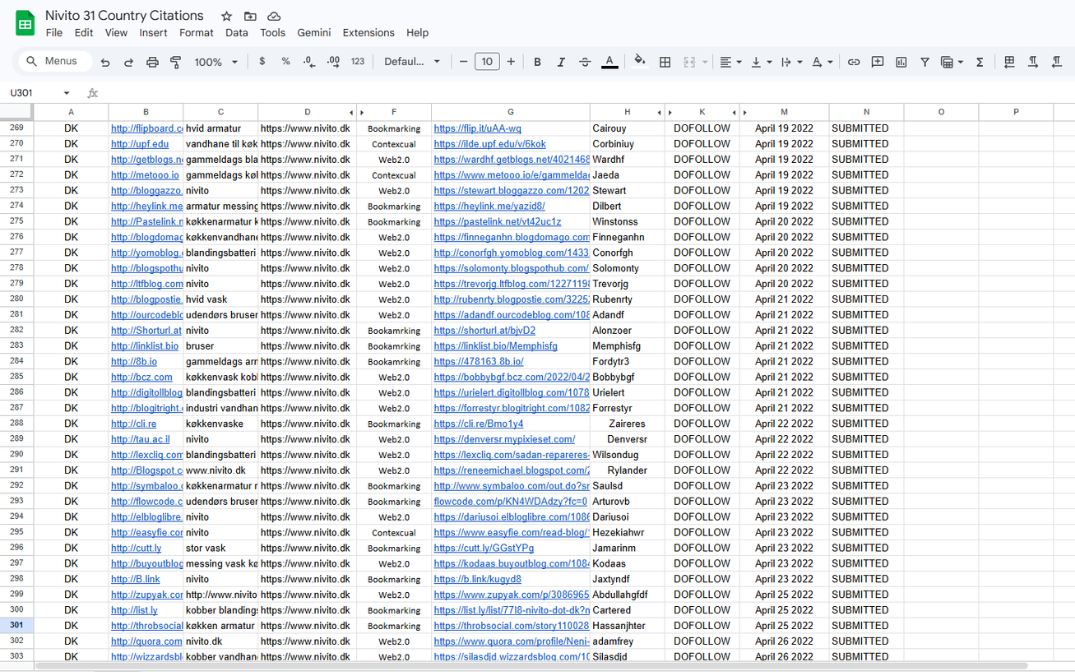Insert link using the toolbar link icon
Screen dimensions: 1075x672
pos(853,62)
